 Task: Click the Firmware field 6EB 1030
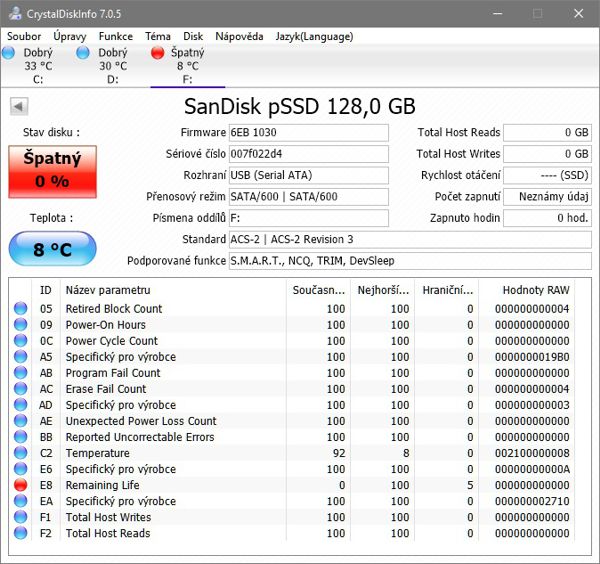tap(308, 132)
